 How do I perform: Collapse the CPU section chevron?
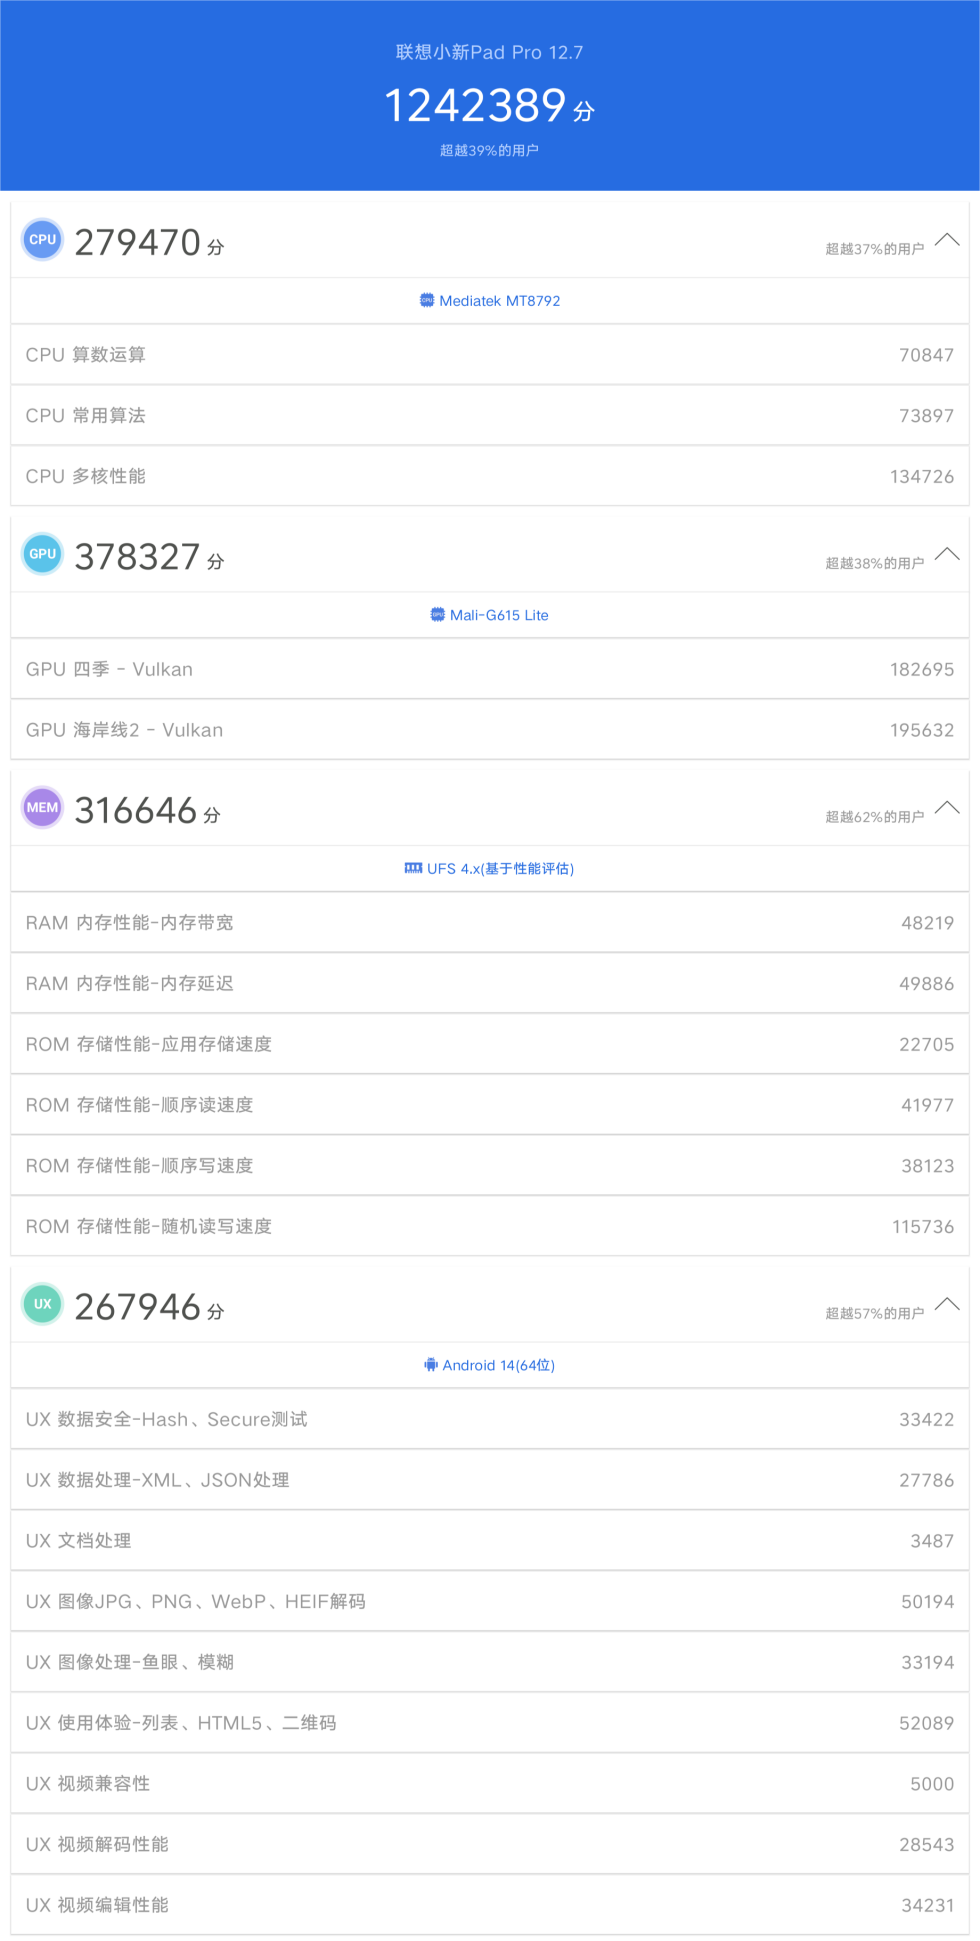click(947, 240)
